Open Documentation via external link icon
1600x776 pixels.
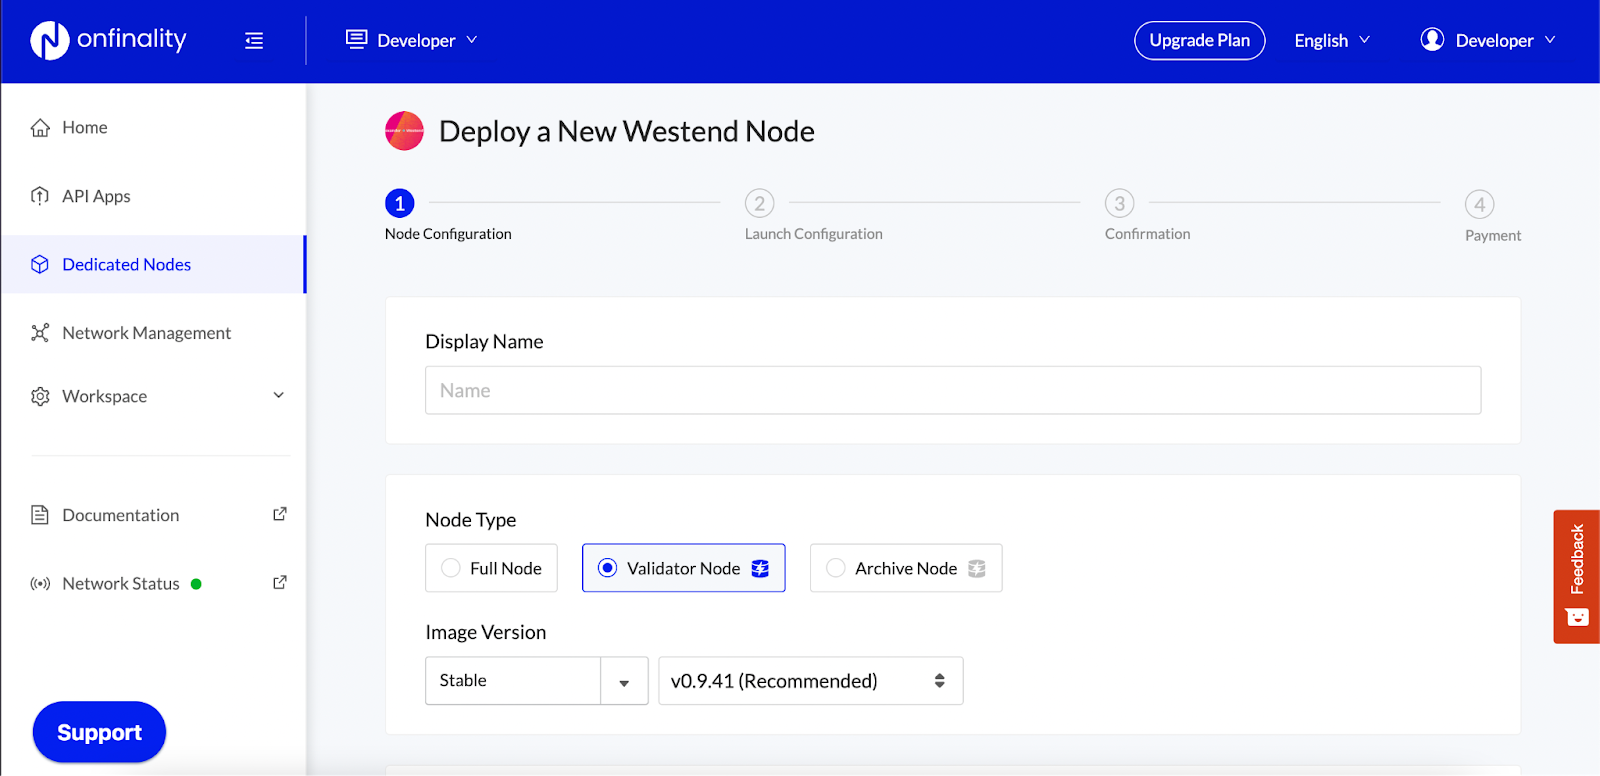pos(280,514)
